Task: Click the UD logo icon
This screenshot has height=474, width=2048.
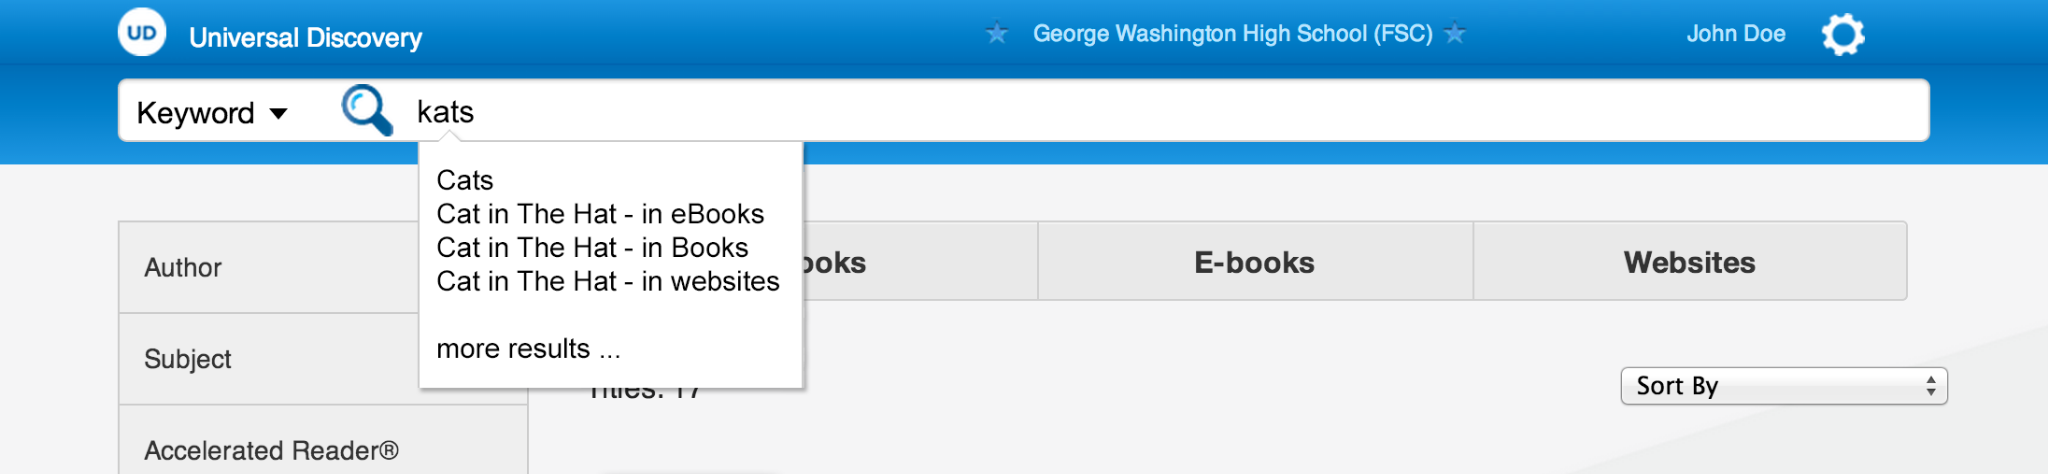Action: click(x=142, y=32)
